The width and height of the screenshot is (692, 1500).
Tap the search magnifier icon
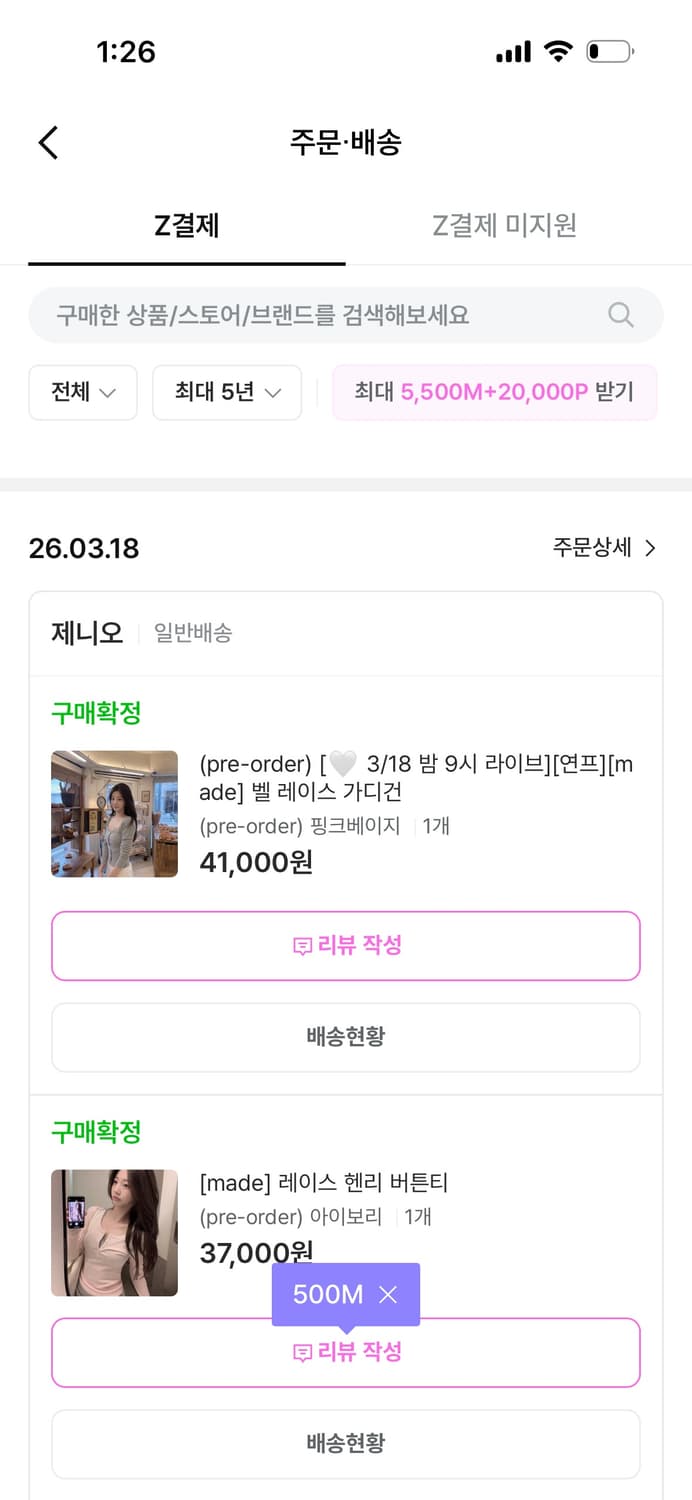point(620,315)
